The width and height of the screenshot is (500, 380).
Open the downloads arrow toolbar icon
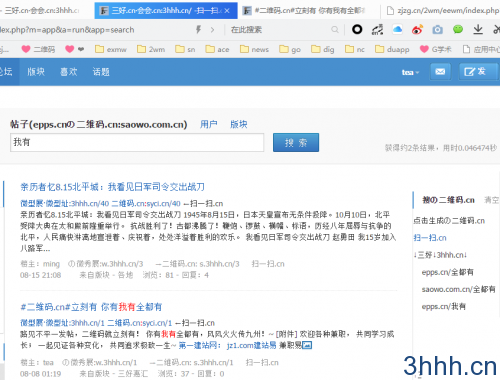[478, 29]
